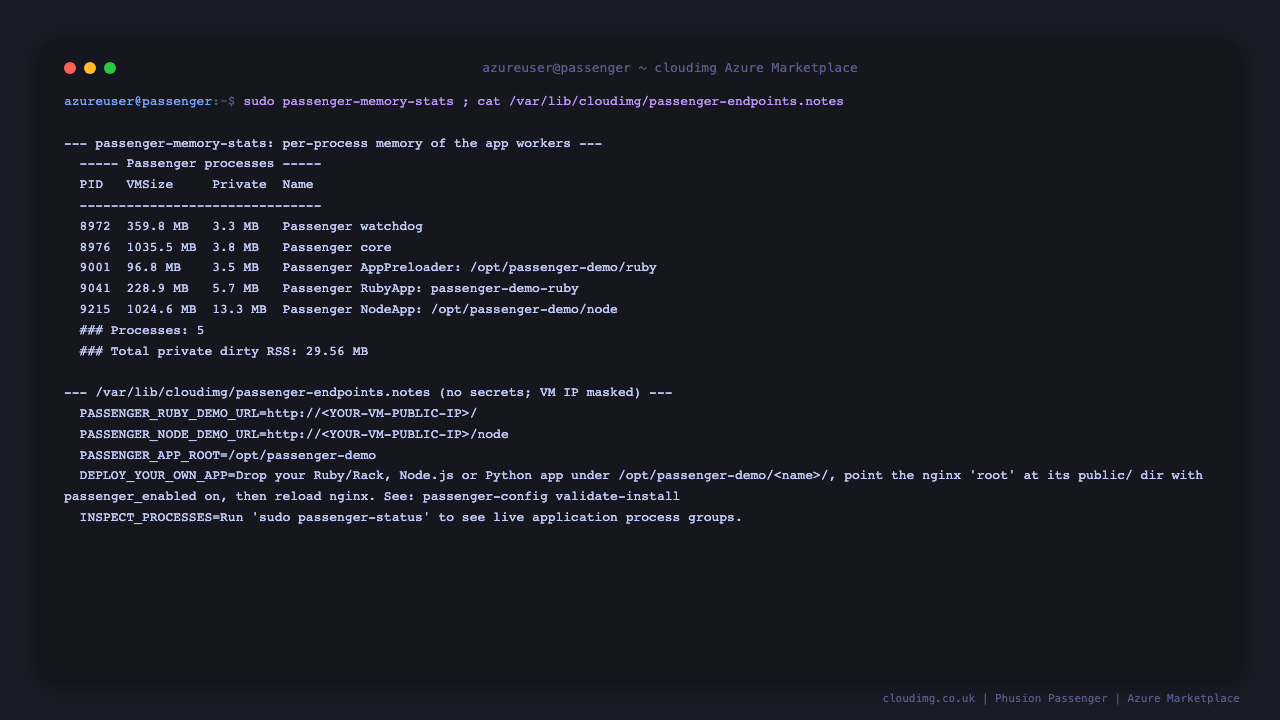Click the Passenger watchdog process name
Image resolution: width=1280 pixels, height=720 pixels.
tap(353, 226)
